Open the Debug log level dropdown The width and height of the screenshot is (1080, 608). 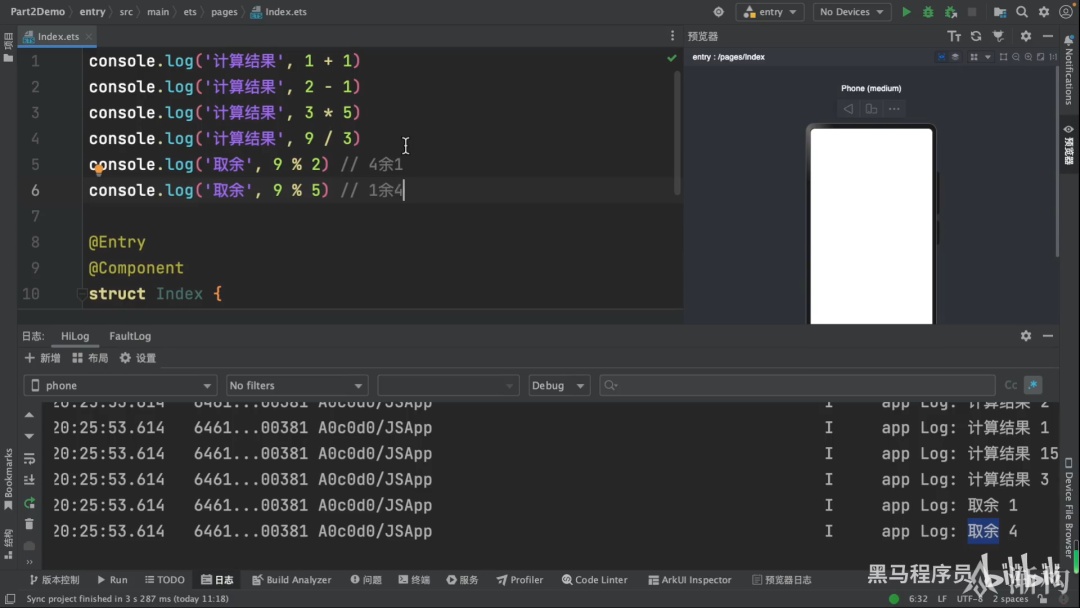558,385
